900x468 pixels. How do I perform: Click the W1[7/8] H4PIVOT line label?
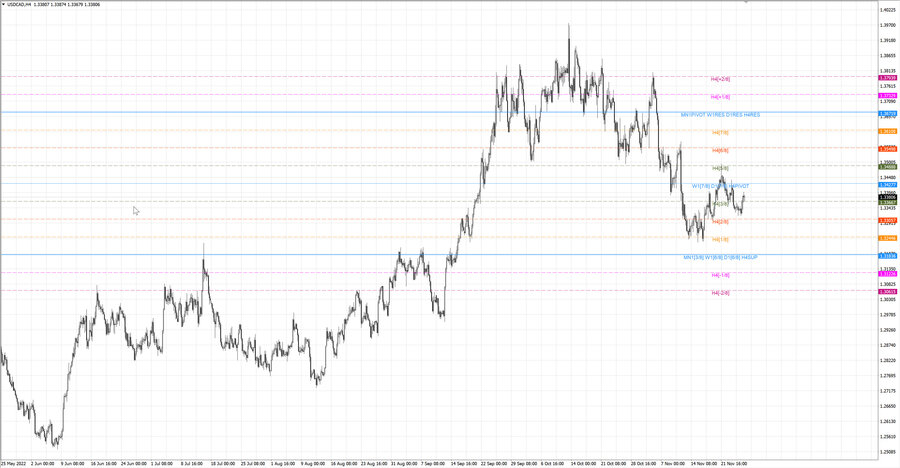click(720, 186)
